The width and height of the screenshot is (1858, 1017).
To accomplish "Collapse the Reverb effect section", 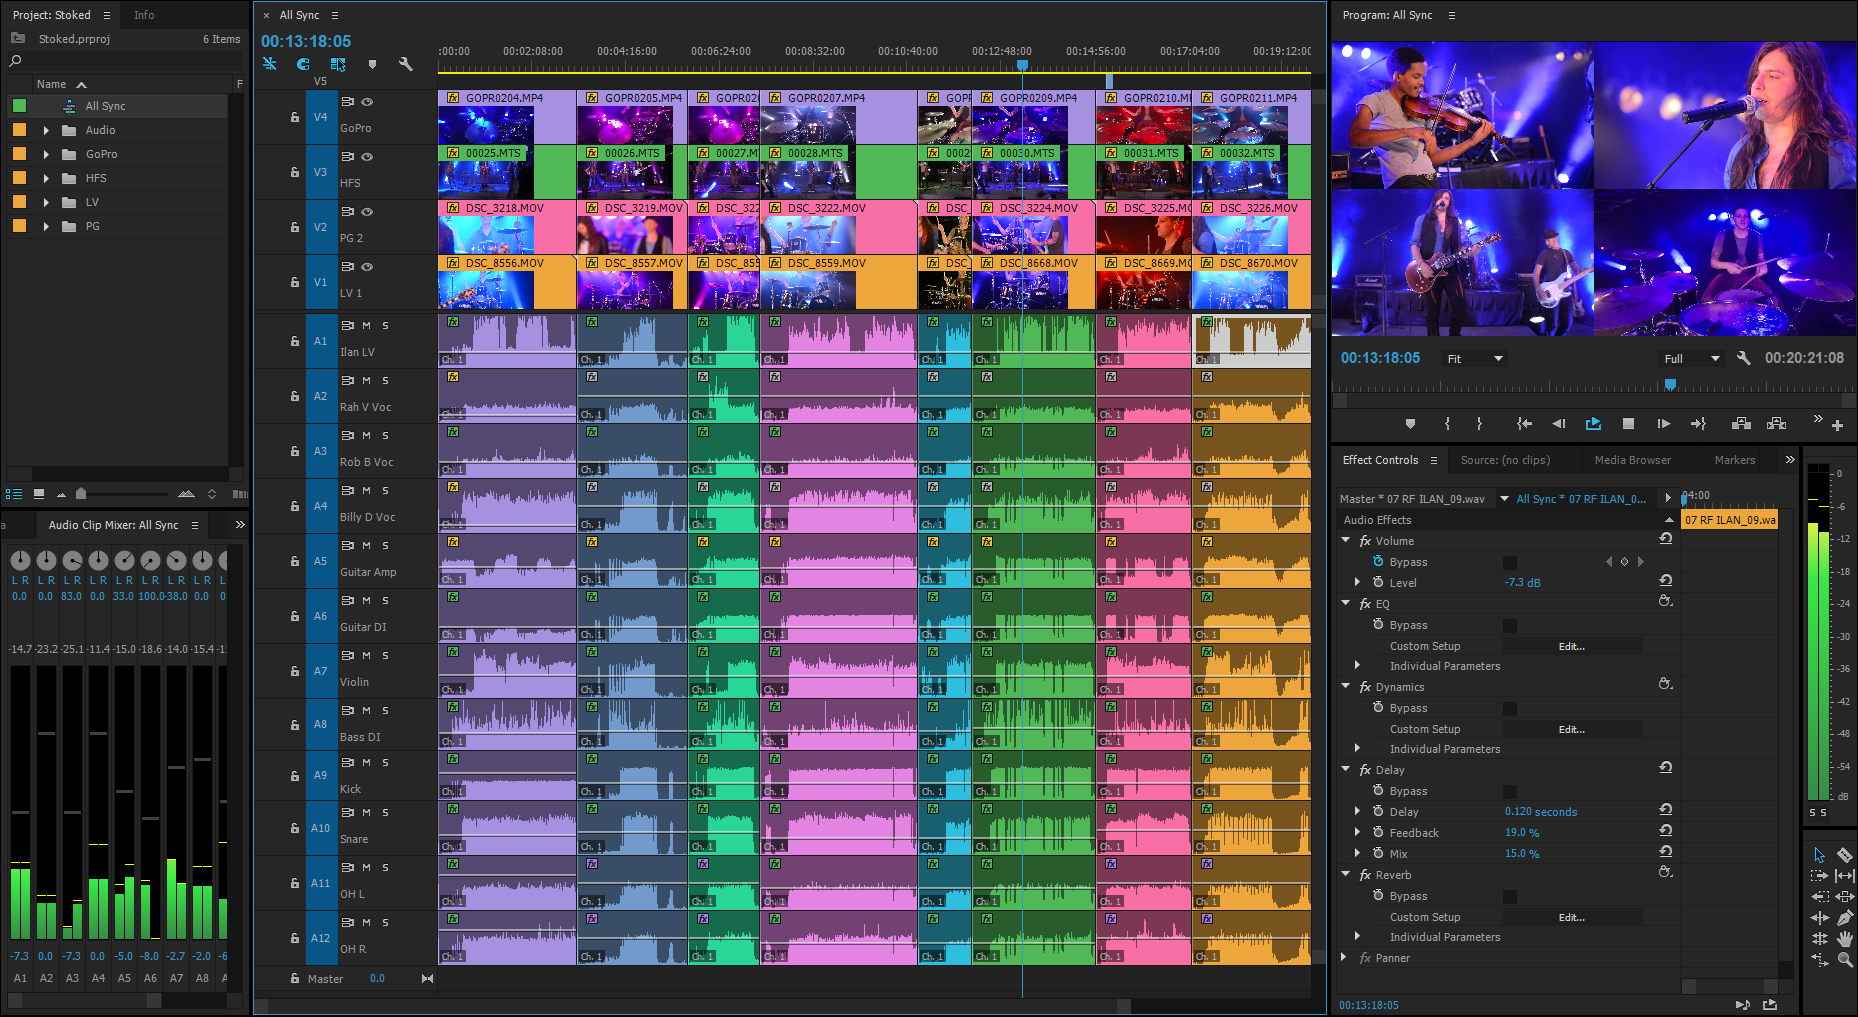I will pyautogui.click(x=1346, y=874).
